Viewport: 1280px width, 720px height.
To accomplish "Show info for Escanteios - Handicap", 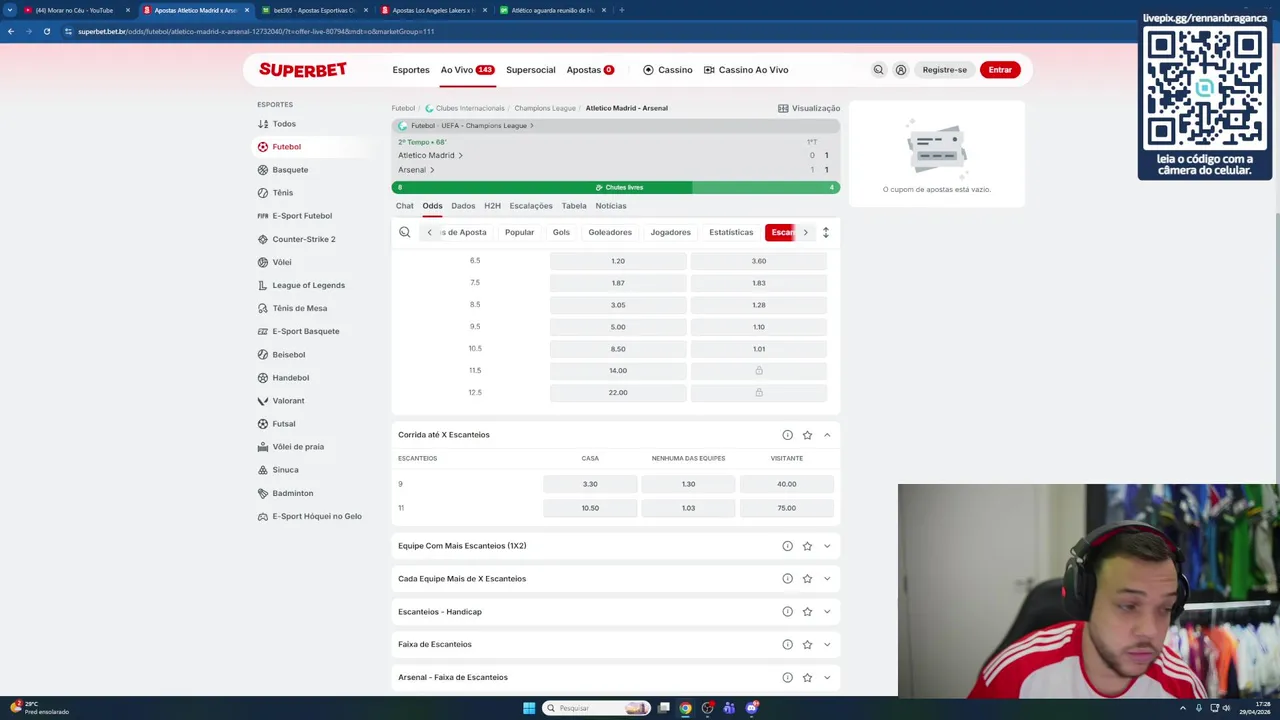I will tap(787, 612).
